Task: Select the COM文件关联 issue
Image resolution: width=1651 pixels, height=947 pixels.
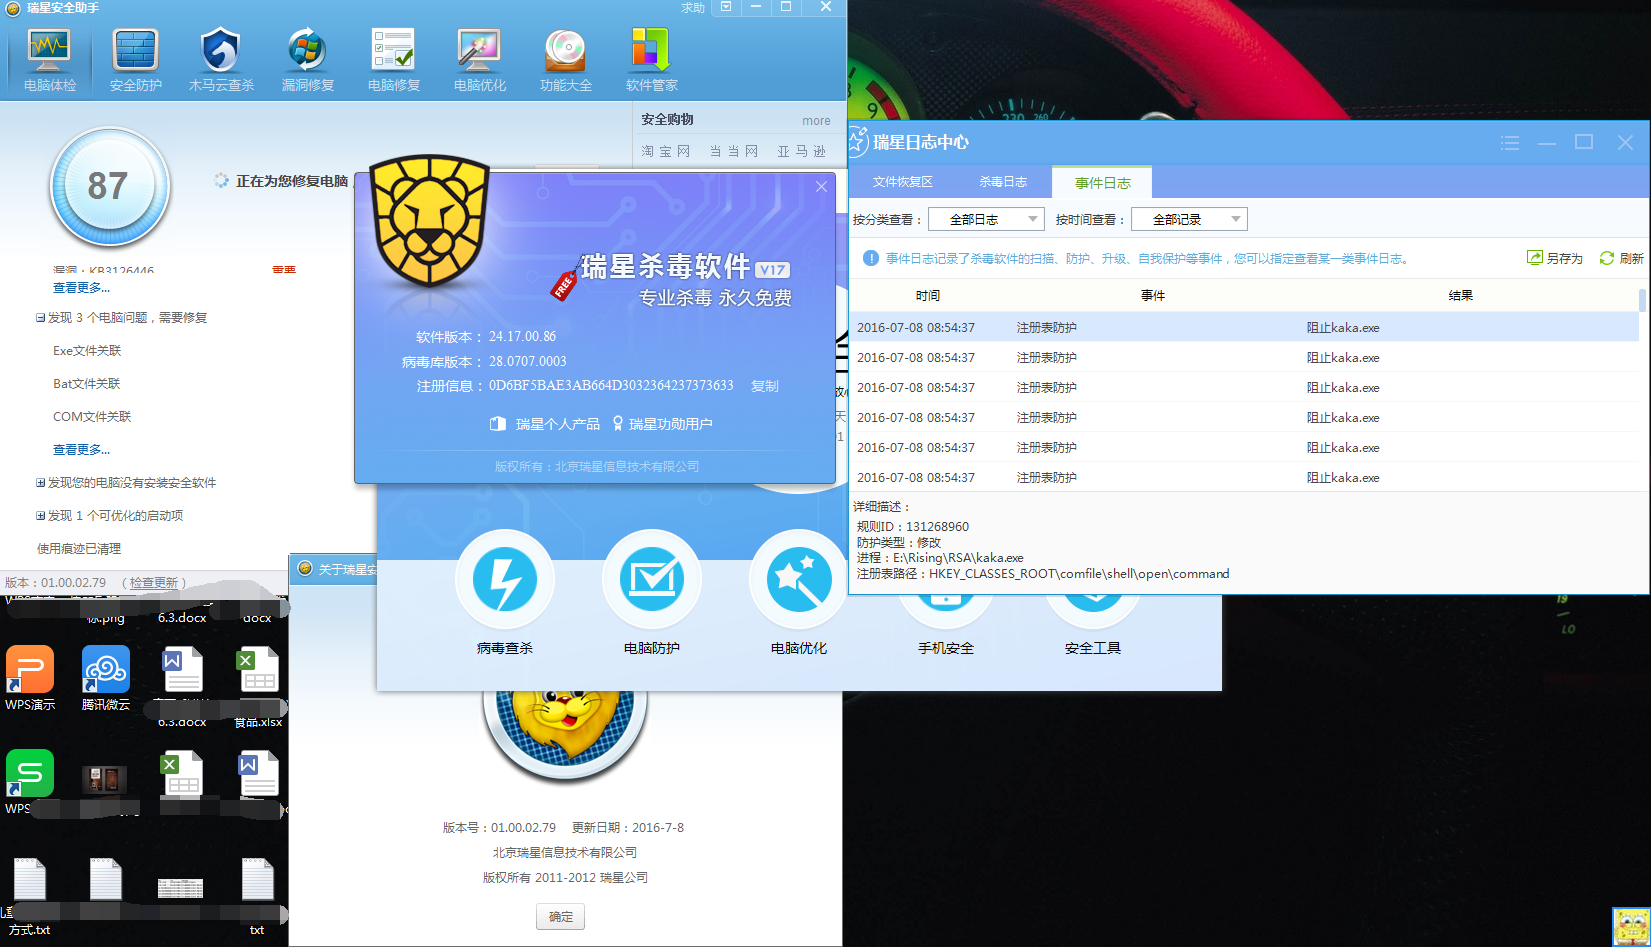Action: (x=92, y=417)
